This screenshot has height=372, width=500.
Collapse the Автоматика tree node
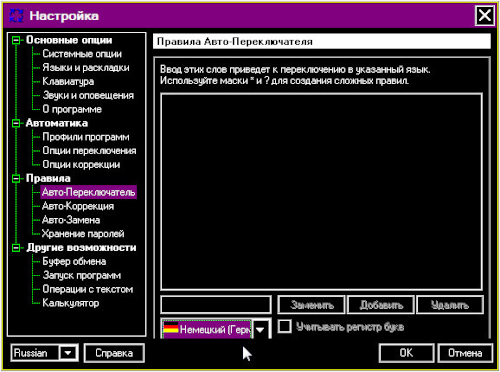coord(16,123)
